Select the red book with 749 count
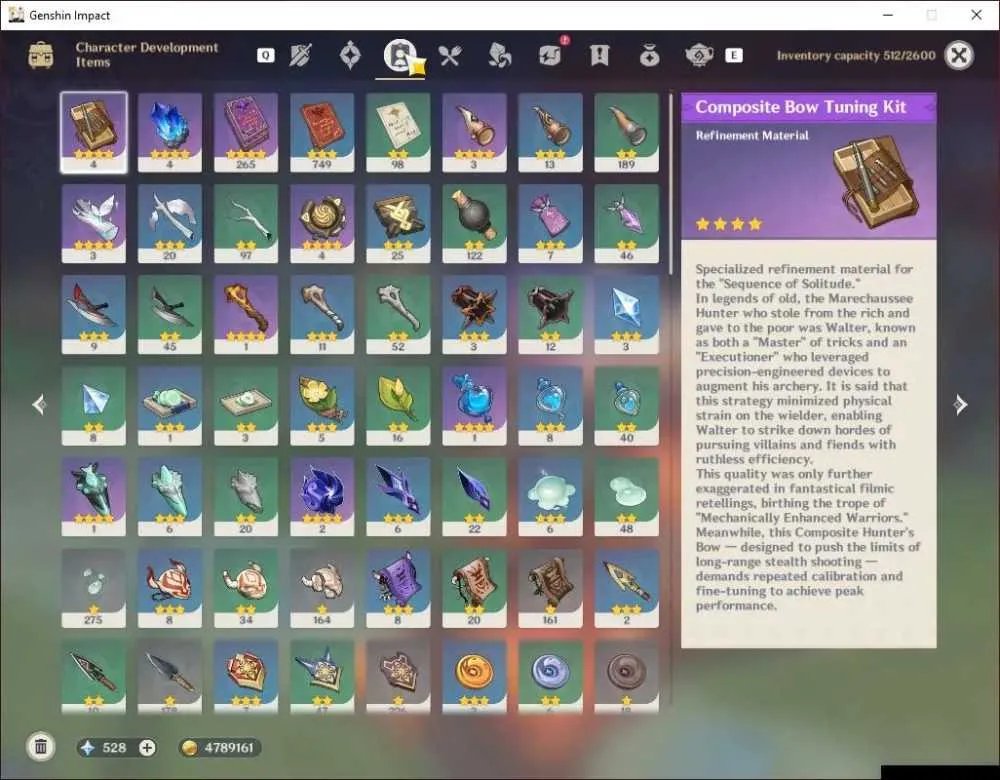This screenshot has height=780, width=1000. pos(322,132)
